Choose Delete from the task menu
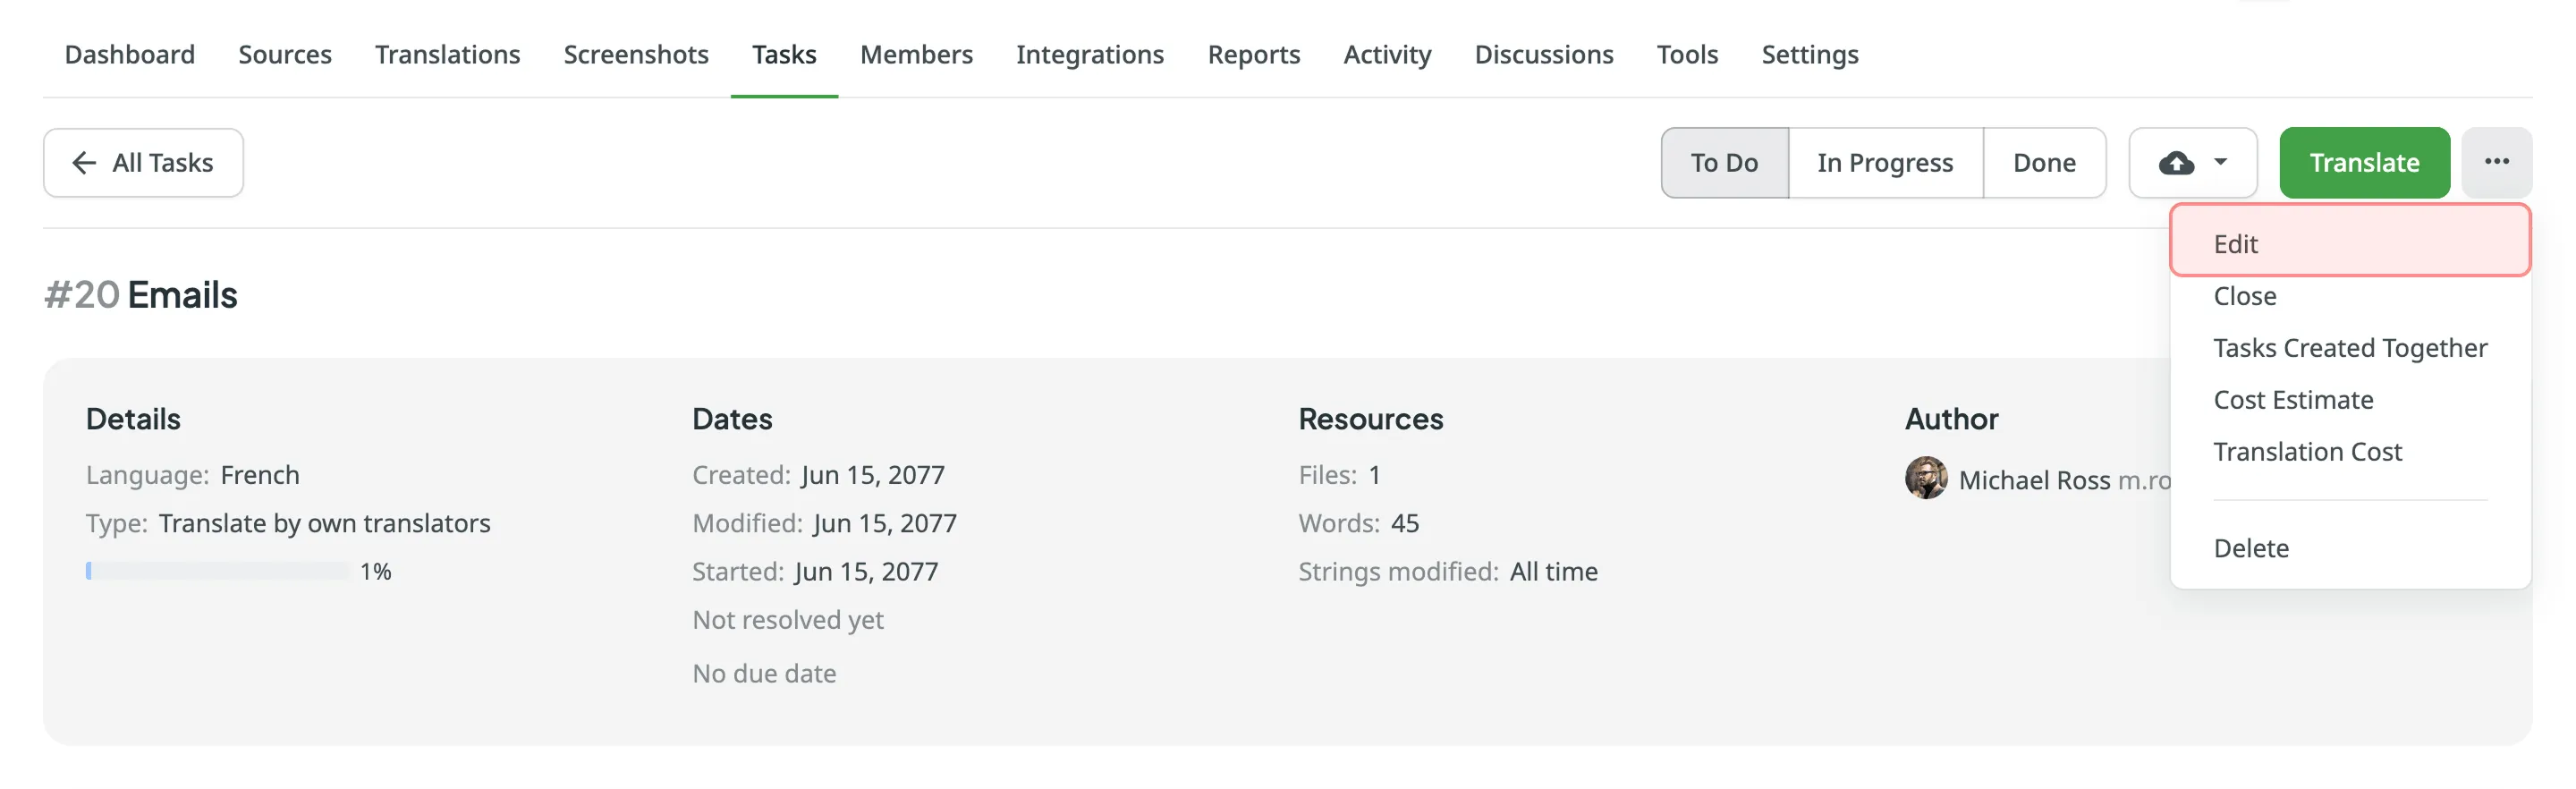Screen dimensions: 2576x789 click(2250, 548)
